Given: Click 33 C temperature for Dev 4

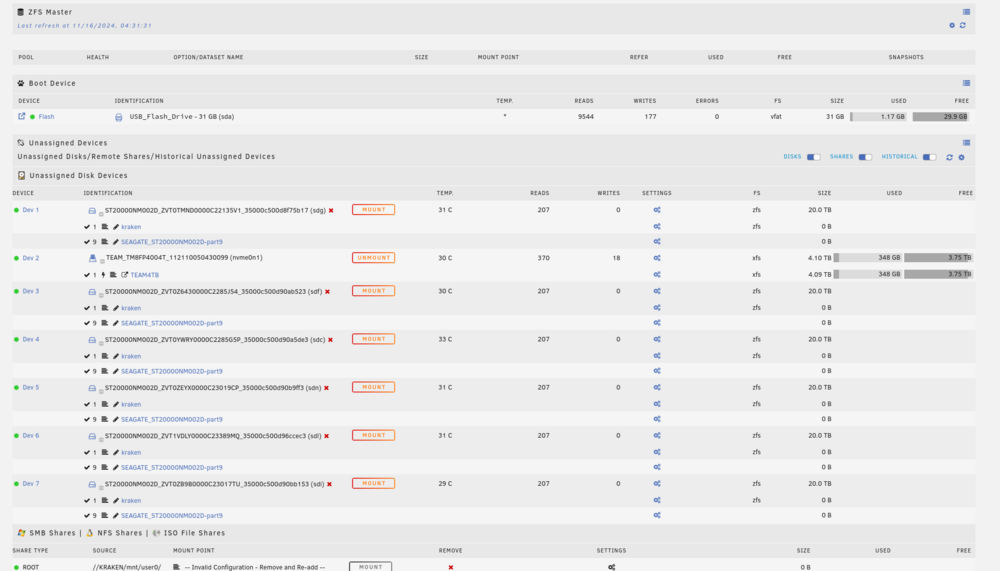Looking at the screenshot, I should [445, 339].
